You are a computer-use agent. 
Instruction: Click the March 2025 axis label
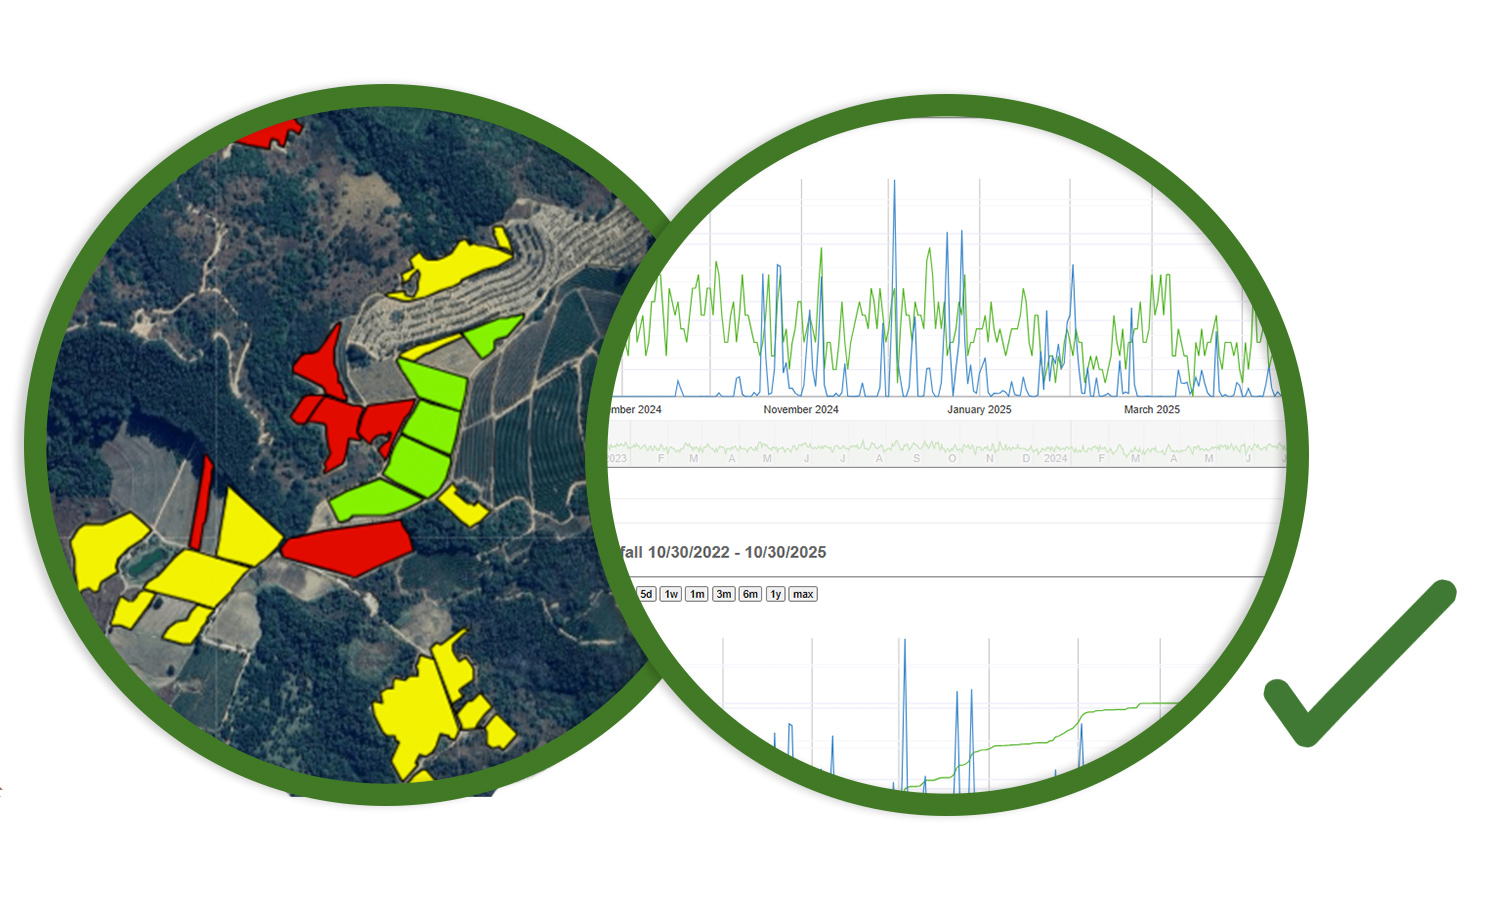coord(1151,410)
